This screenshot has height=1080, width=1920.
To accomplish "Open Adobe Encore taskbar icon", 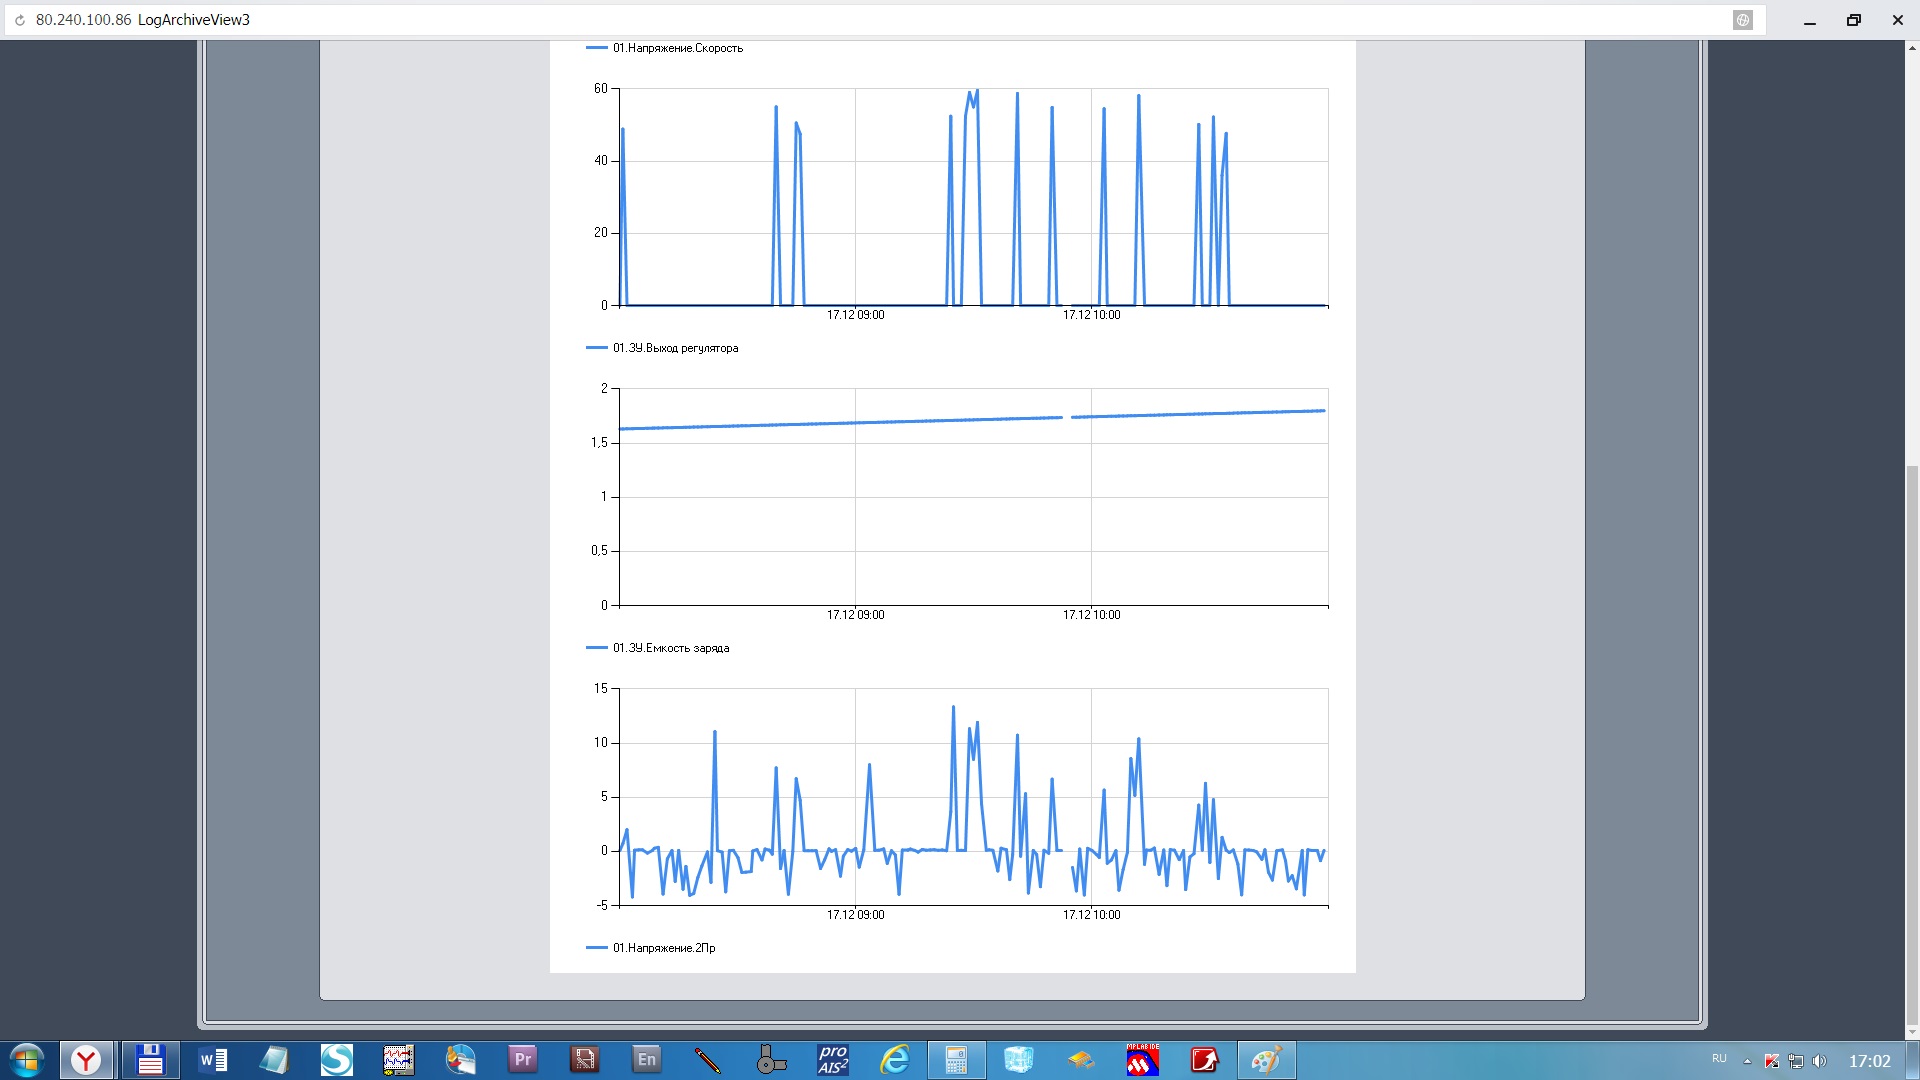I will point(646,1059).
